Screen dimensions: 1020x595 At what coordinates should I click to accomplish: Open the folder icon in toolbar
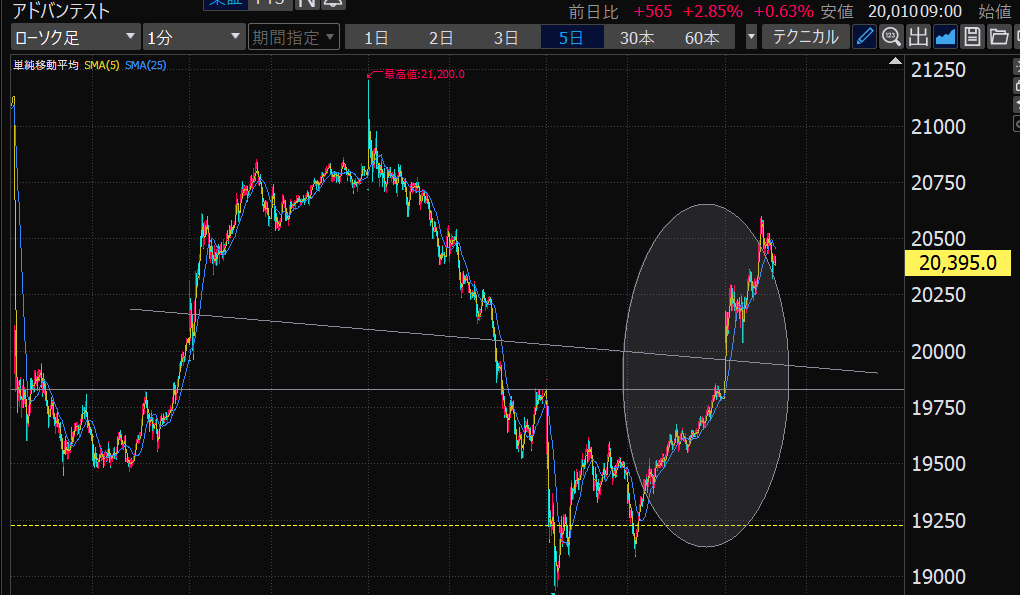tap(997, 38)
